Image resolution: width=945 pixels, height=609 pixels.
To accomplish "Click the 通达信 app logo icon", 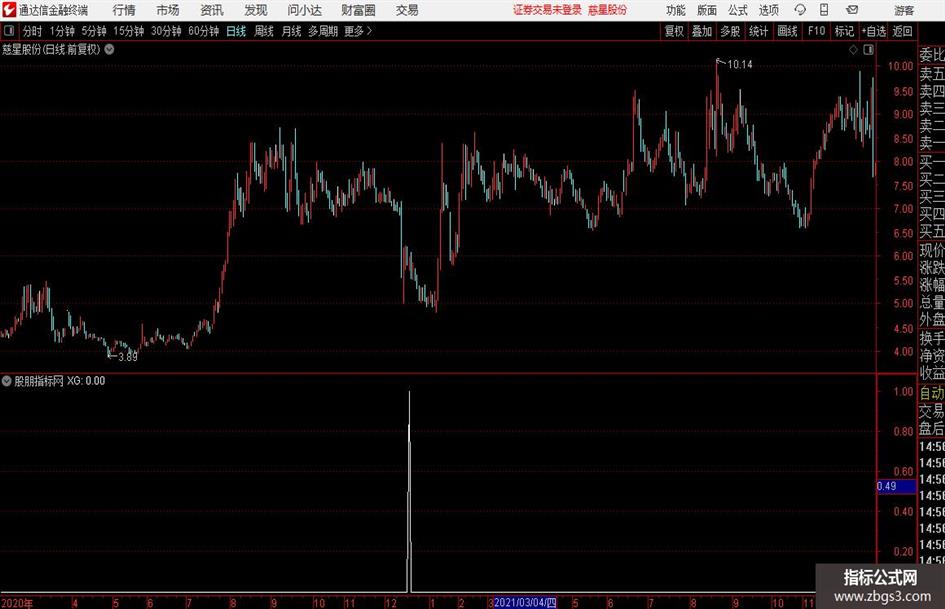I will click(x=8, y=10).
